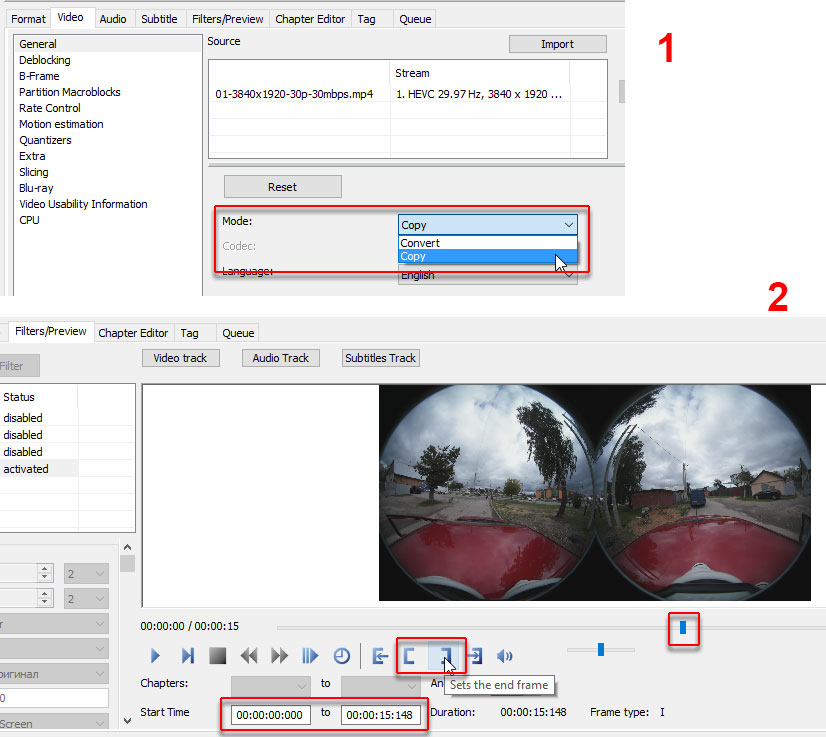Switch to the Video tab
This screenshot has height=737, width=826.
click(71, 17)
